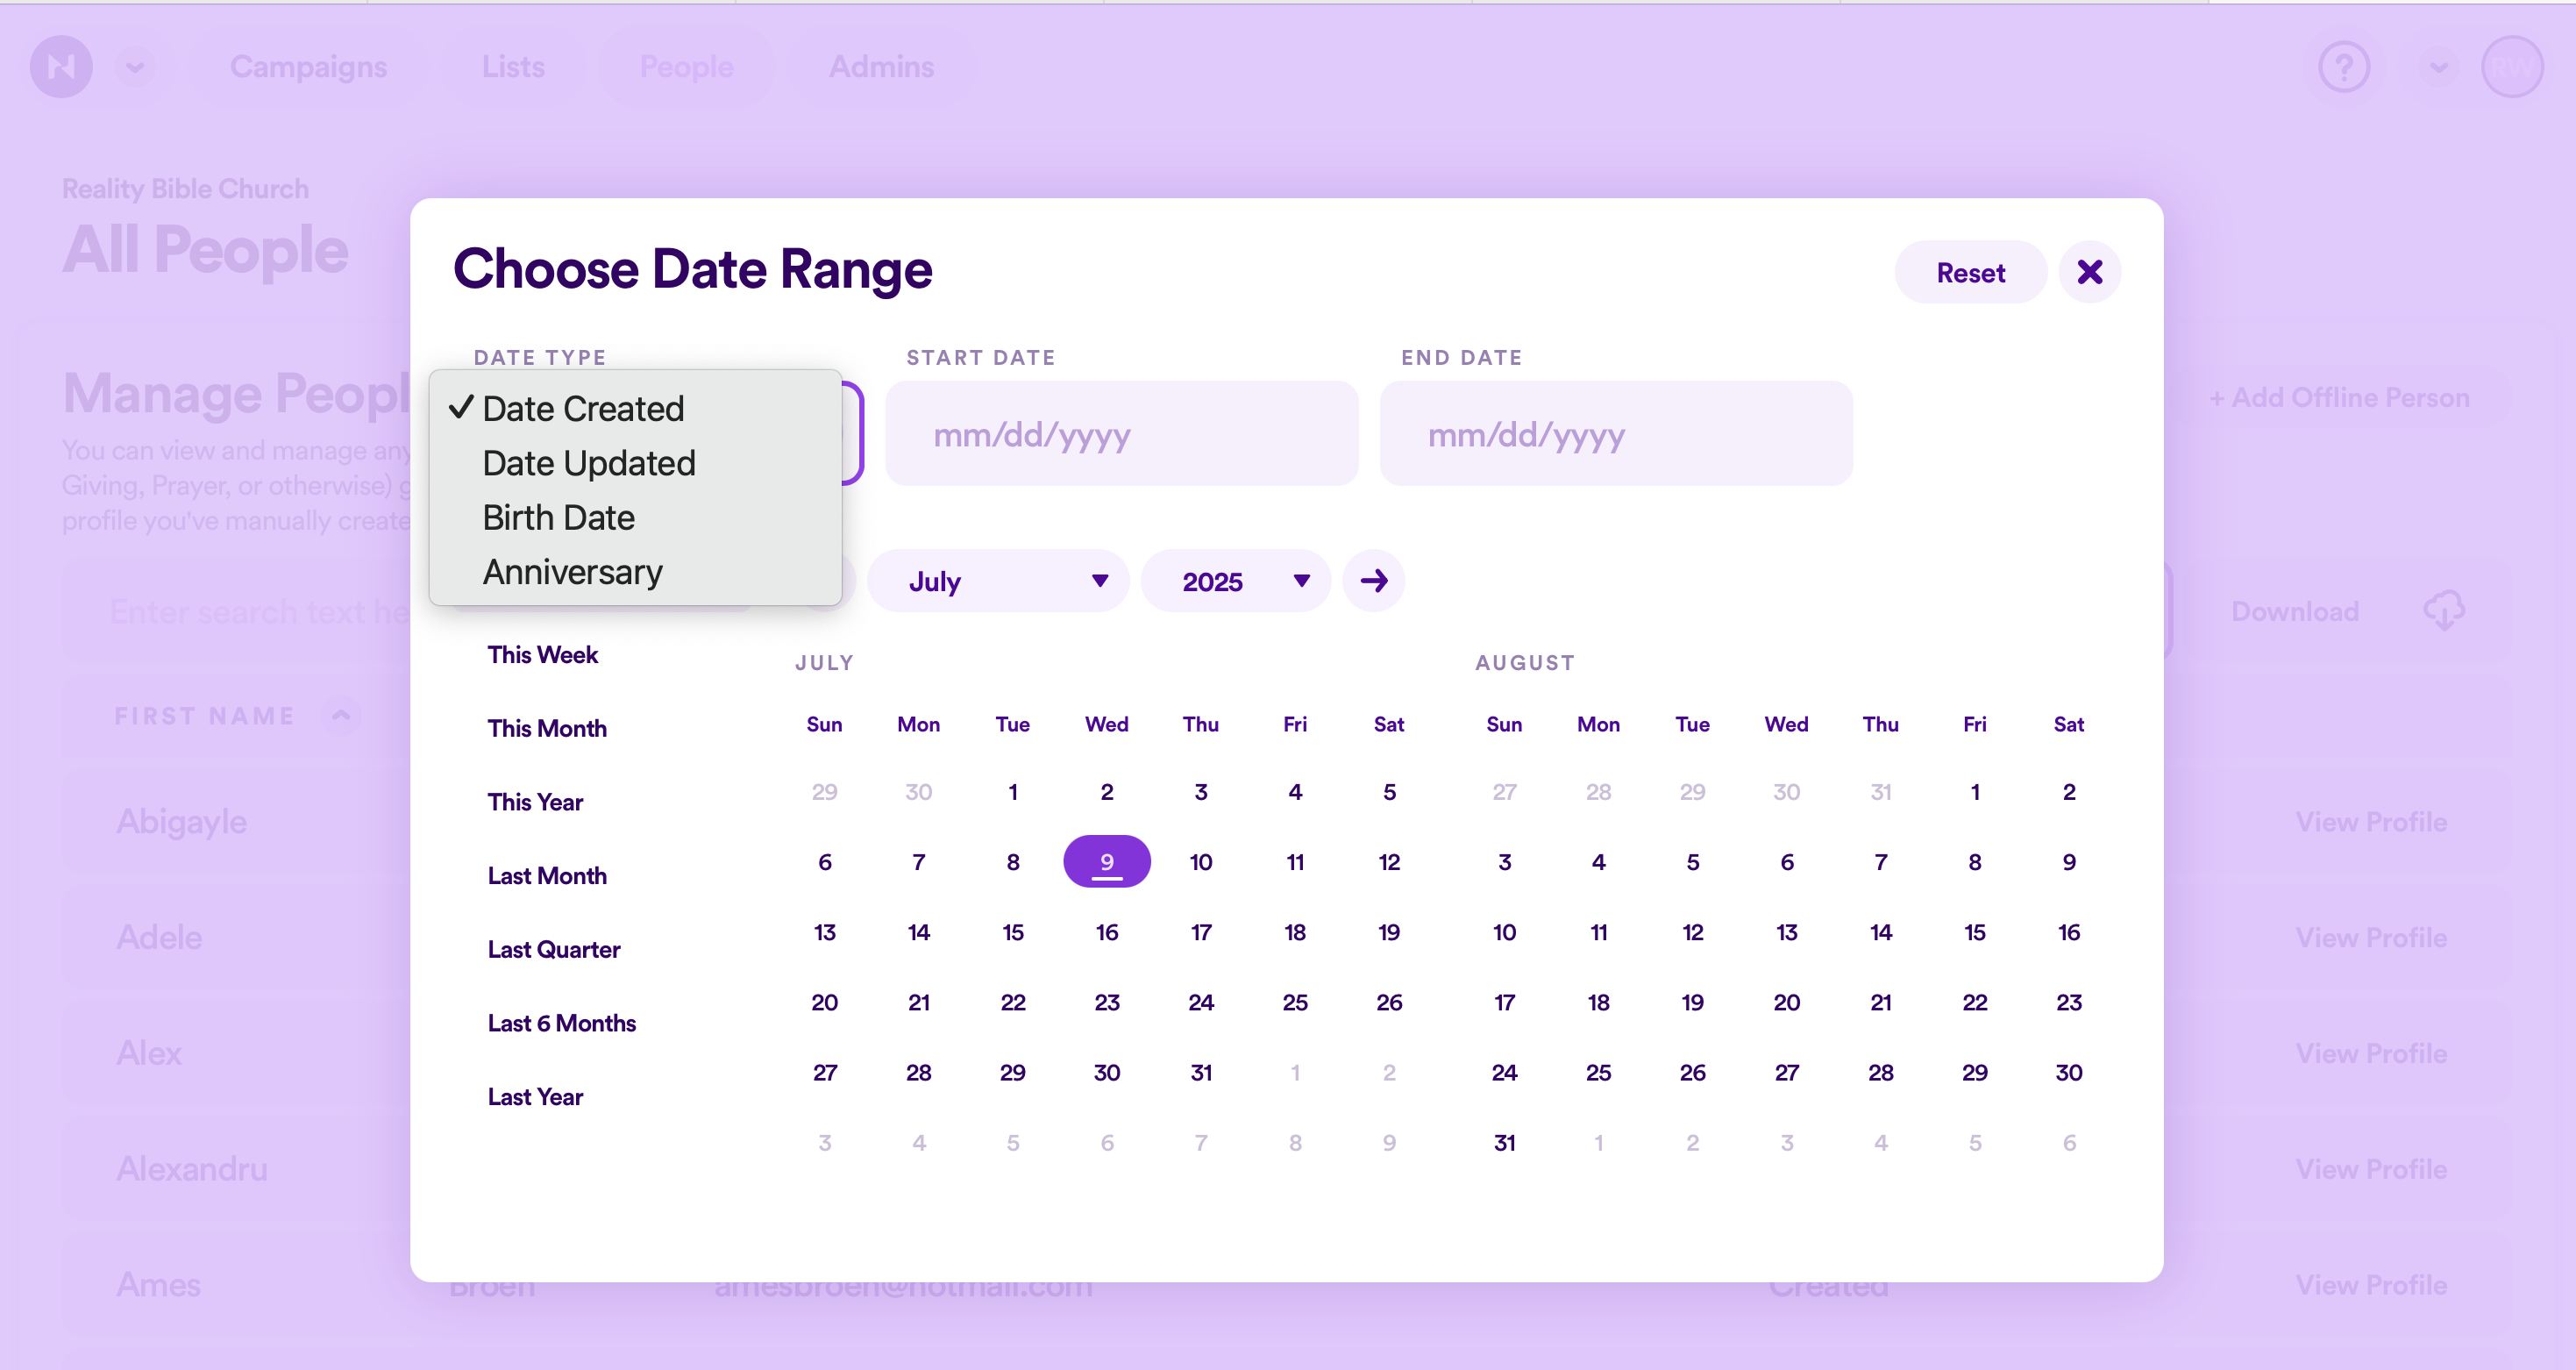Select Last Month preset
2576x1370 pixels.
point(547,875)
